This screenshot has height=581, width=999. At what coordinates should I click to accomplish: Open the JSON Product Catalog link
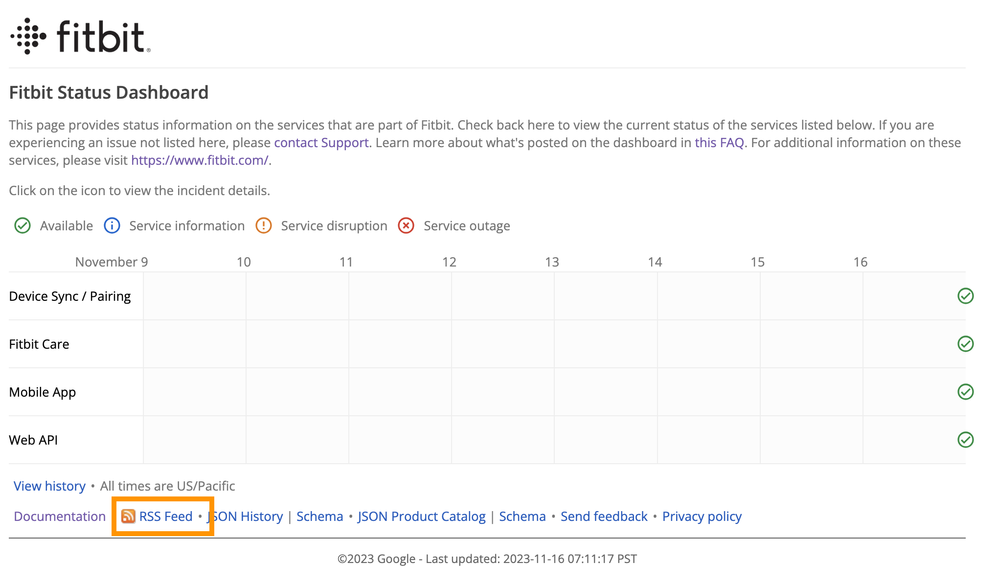click(421, 517)
